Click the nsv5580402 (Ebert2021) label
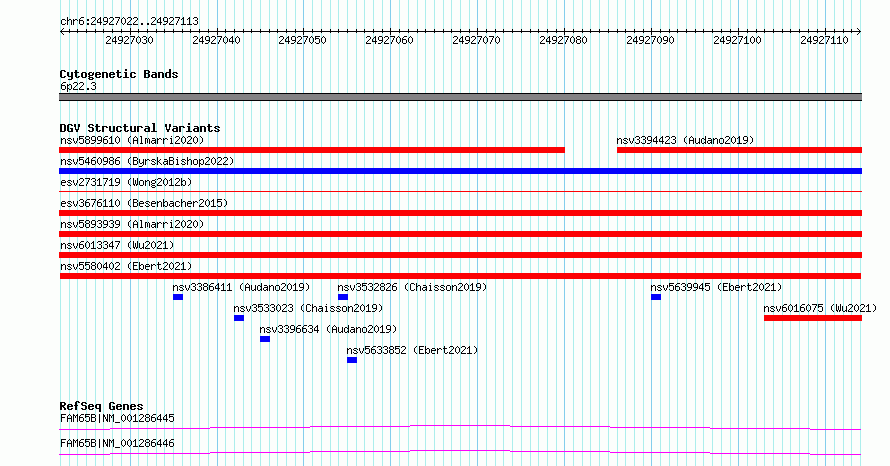The width and height of the screenshot is (890, 466). tap(126, 266)
